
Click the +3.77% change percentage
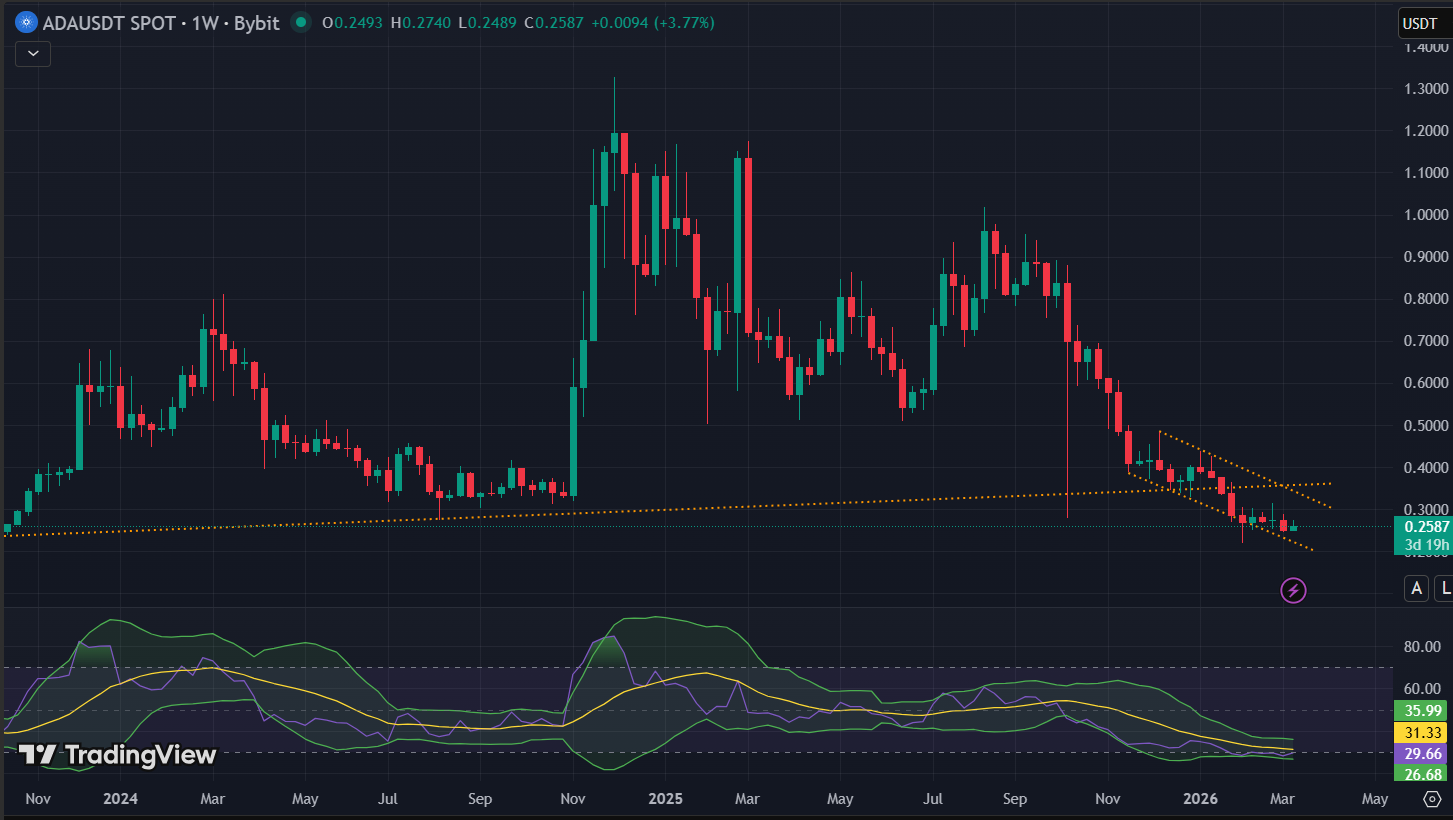682,22
